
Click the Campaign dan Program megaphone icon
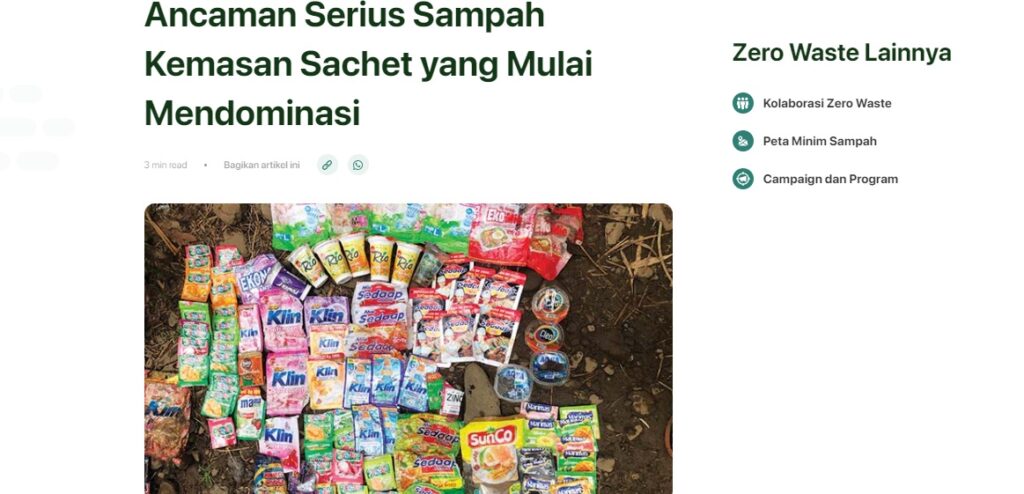[743, 178]
